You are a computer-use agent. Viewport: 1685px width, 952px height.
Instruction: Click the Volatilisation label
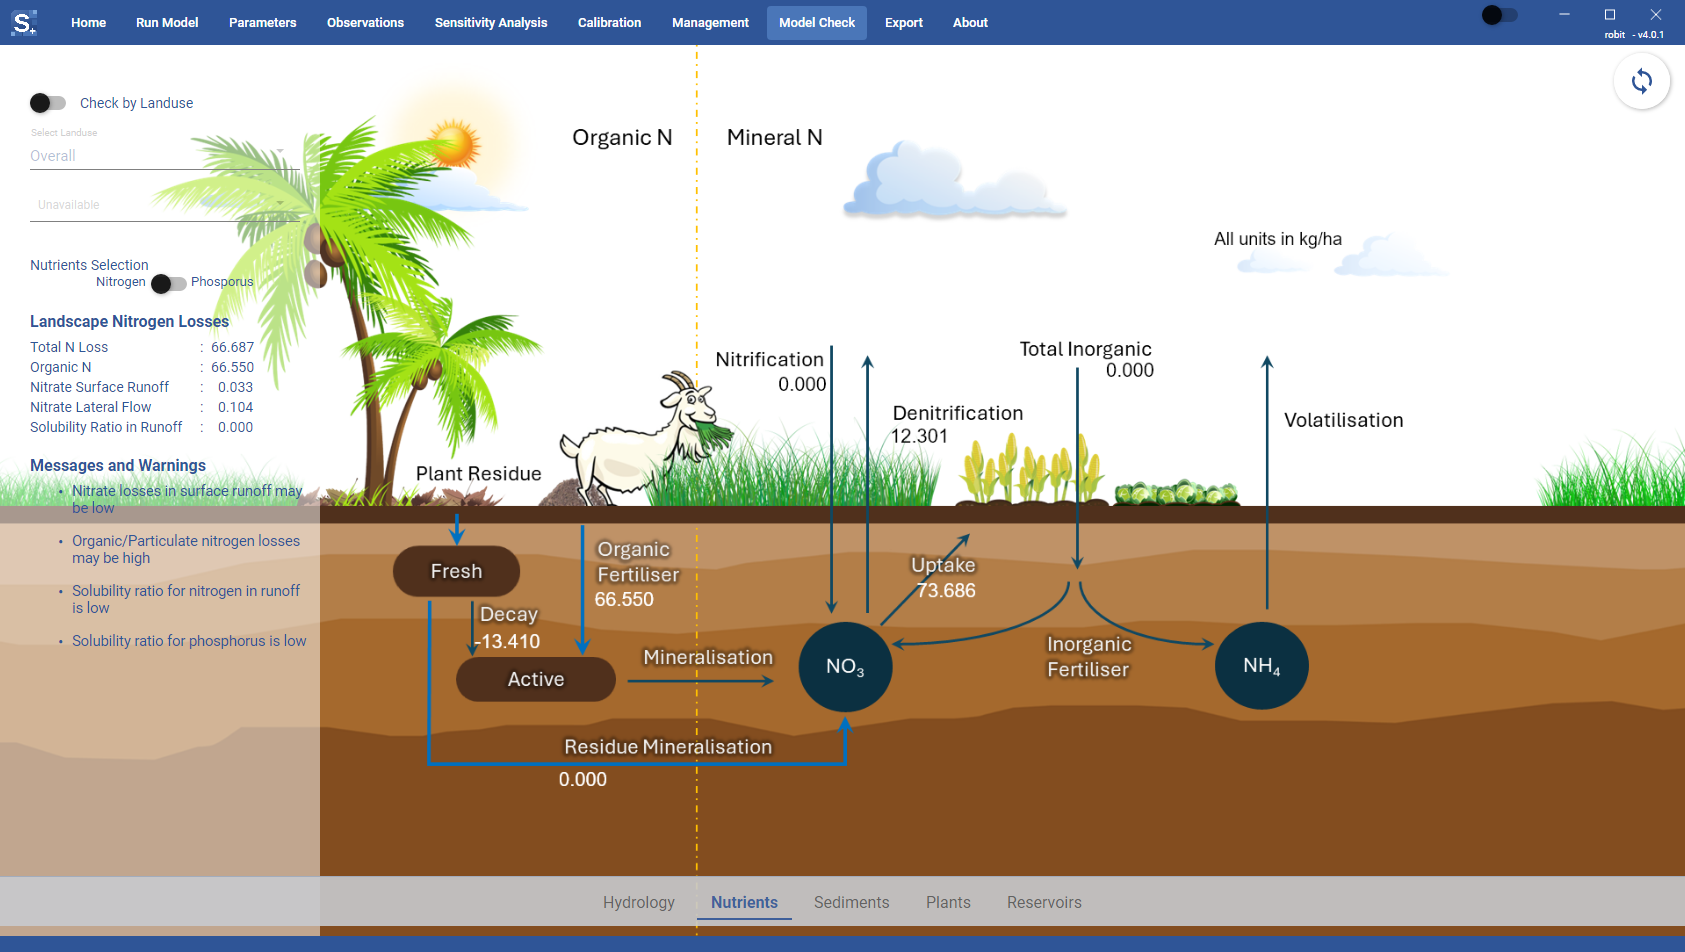pyautogui.click(x=1343, y=420)
